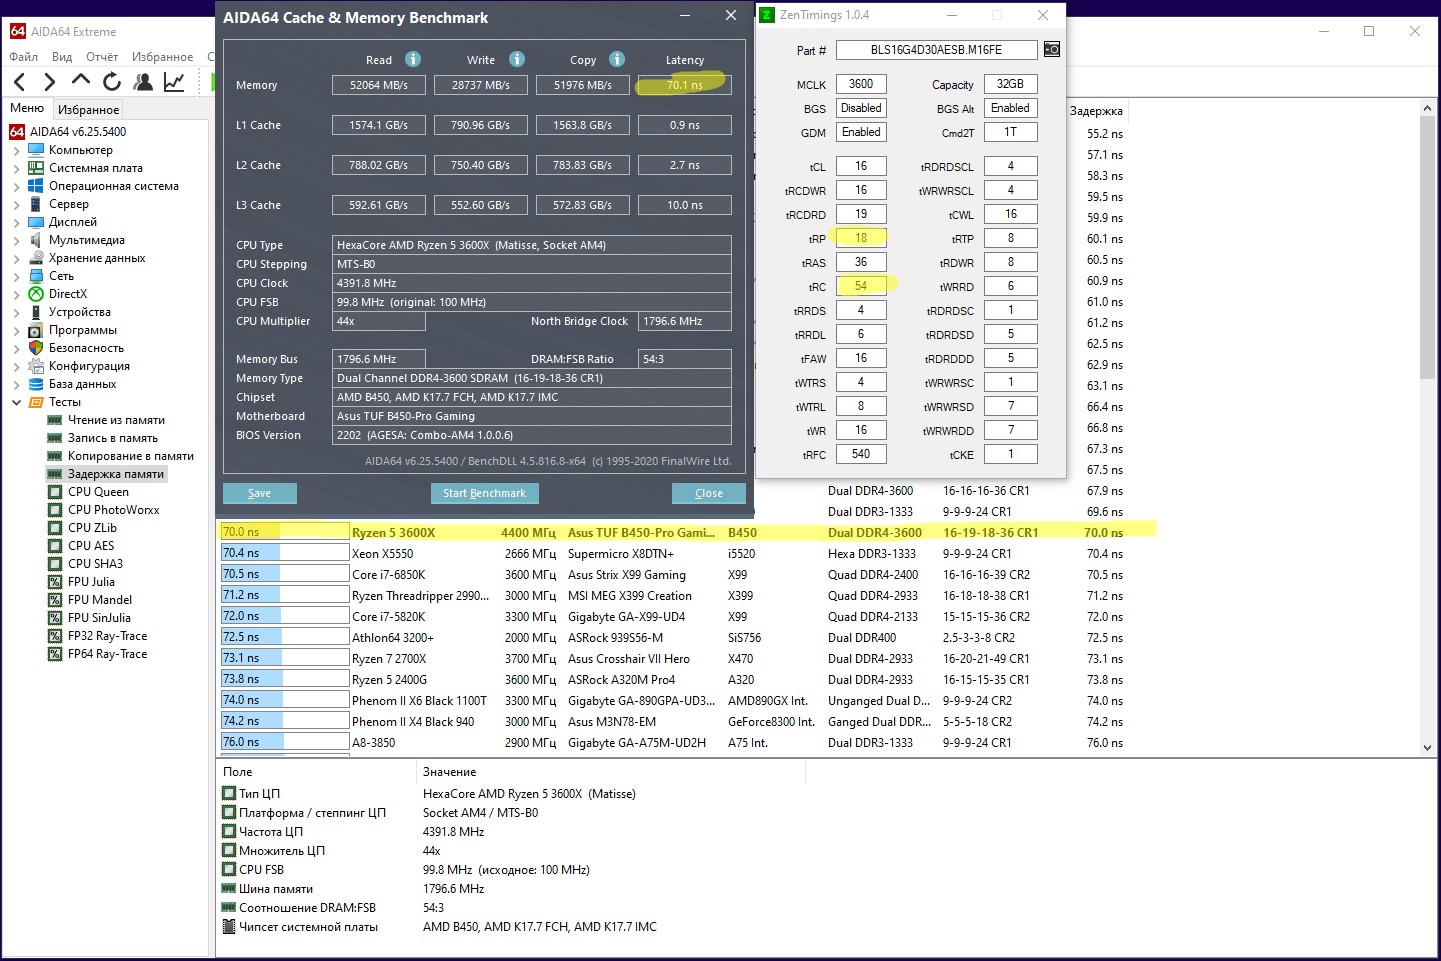Click the Задержка column header
This screenshot has width=1441, height=961.
pos(1096,111)
